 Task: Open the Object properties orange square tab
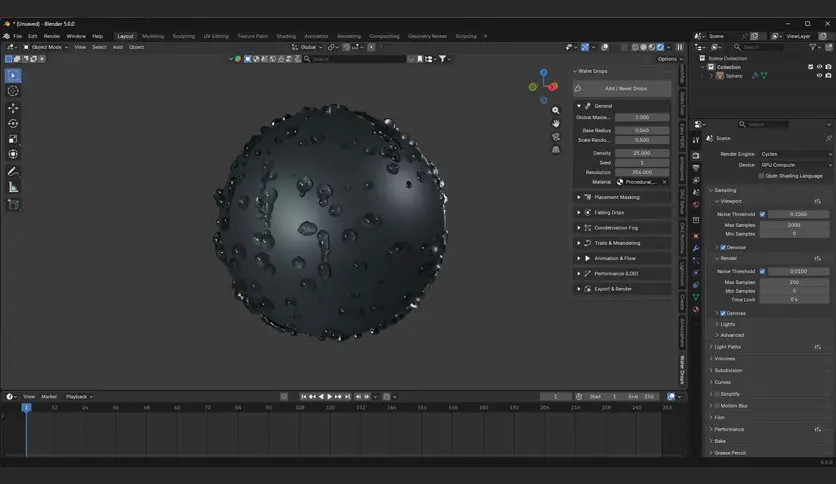tap(696, 236)
